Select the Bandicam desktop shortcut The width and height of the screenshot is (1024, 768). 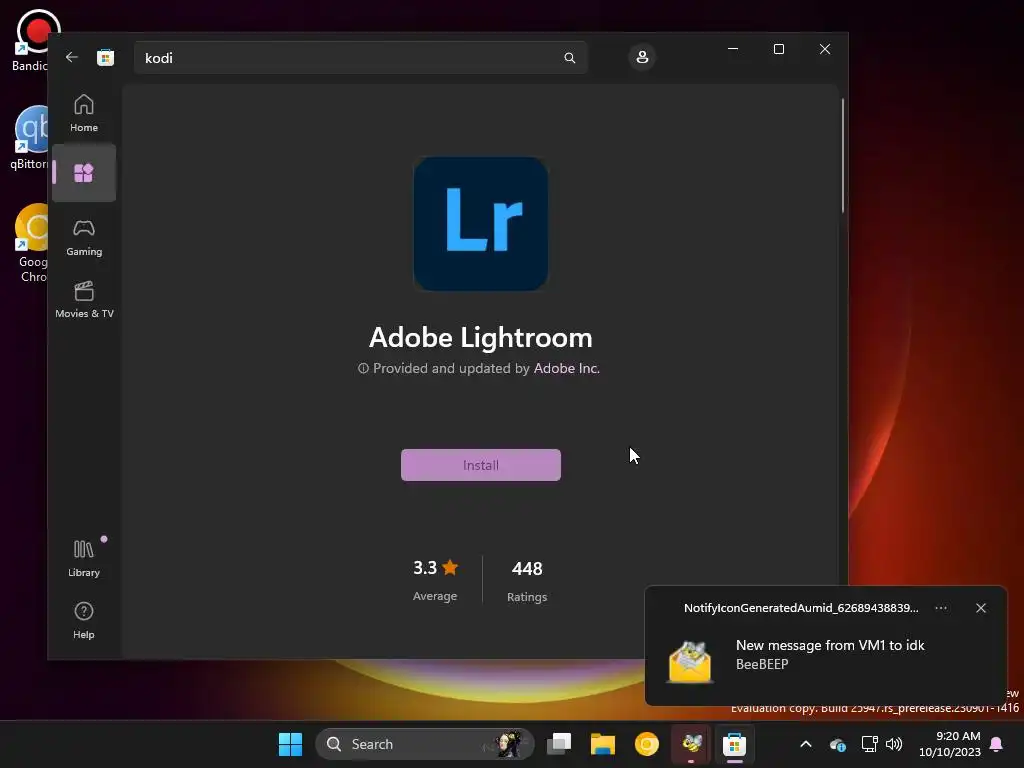tap(29, 40)
